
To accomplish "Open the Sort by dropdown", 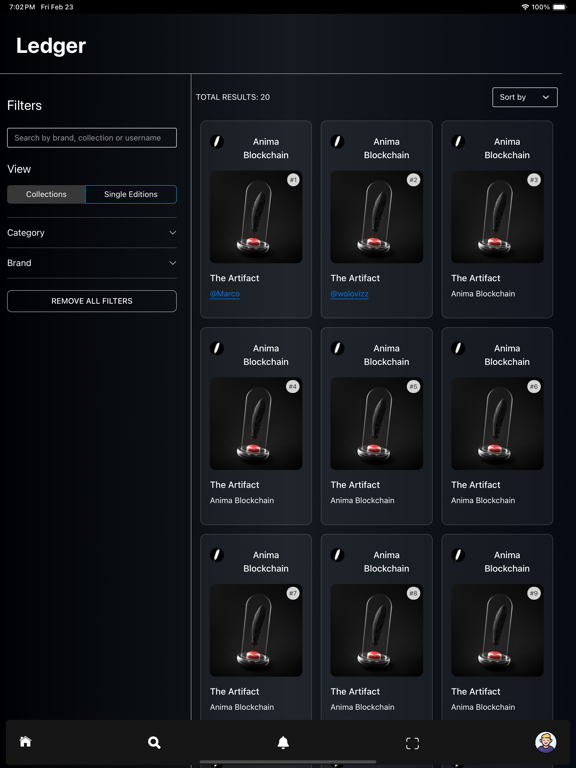I will (x=525, y=97).
